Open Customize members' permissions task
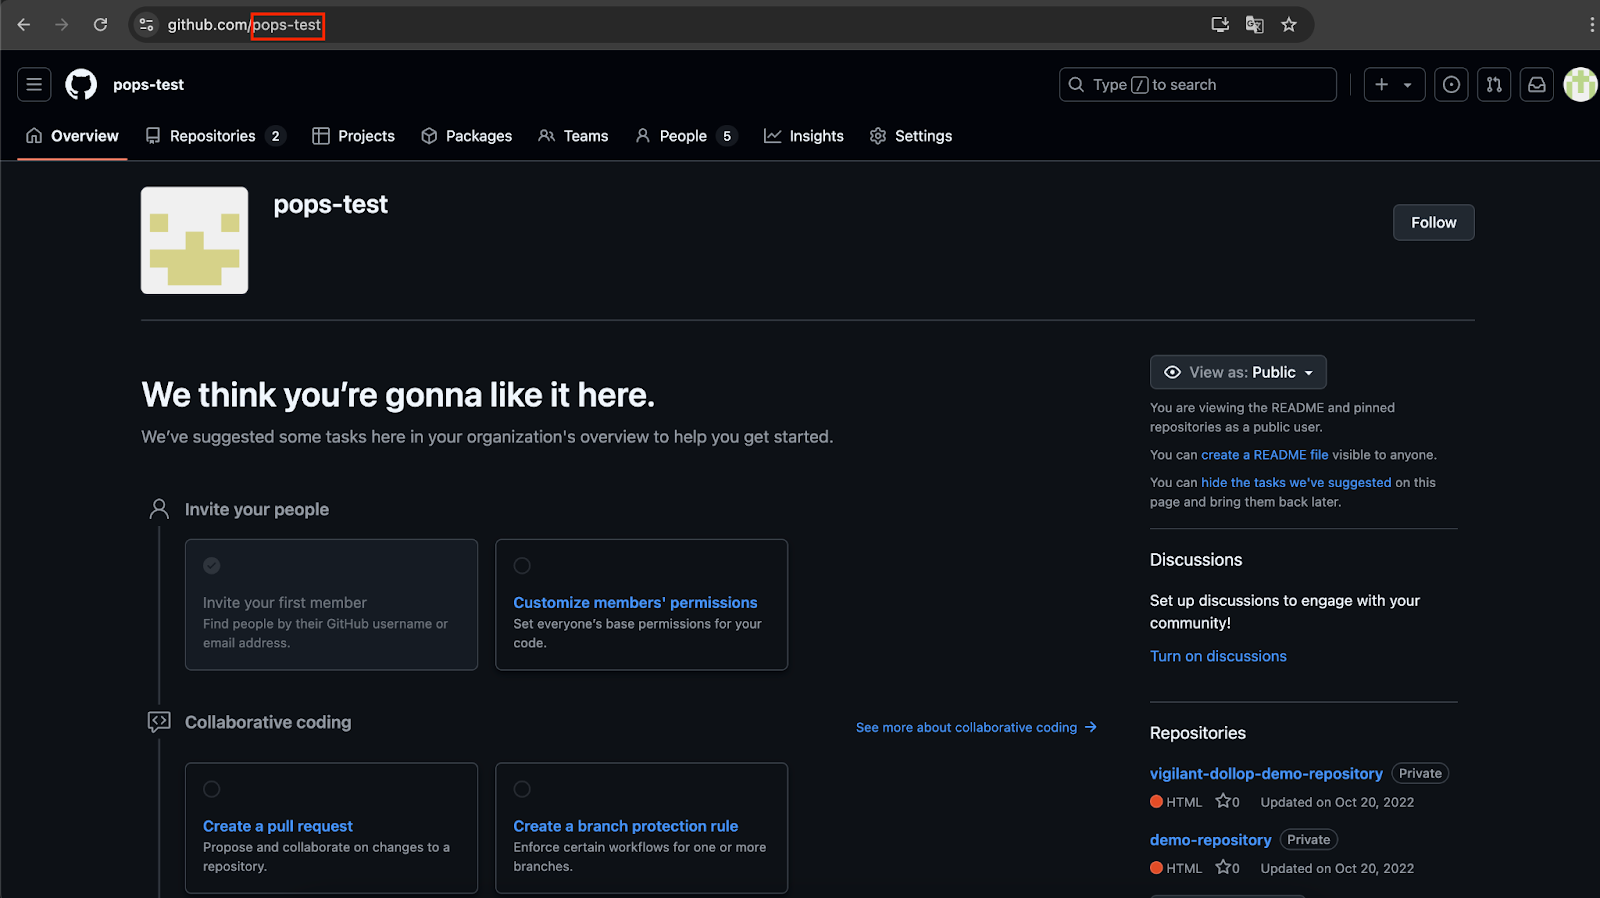 (635, 602)
